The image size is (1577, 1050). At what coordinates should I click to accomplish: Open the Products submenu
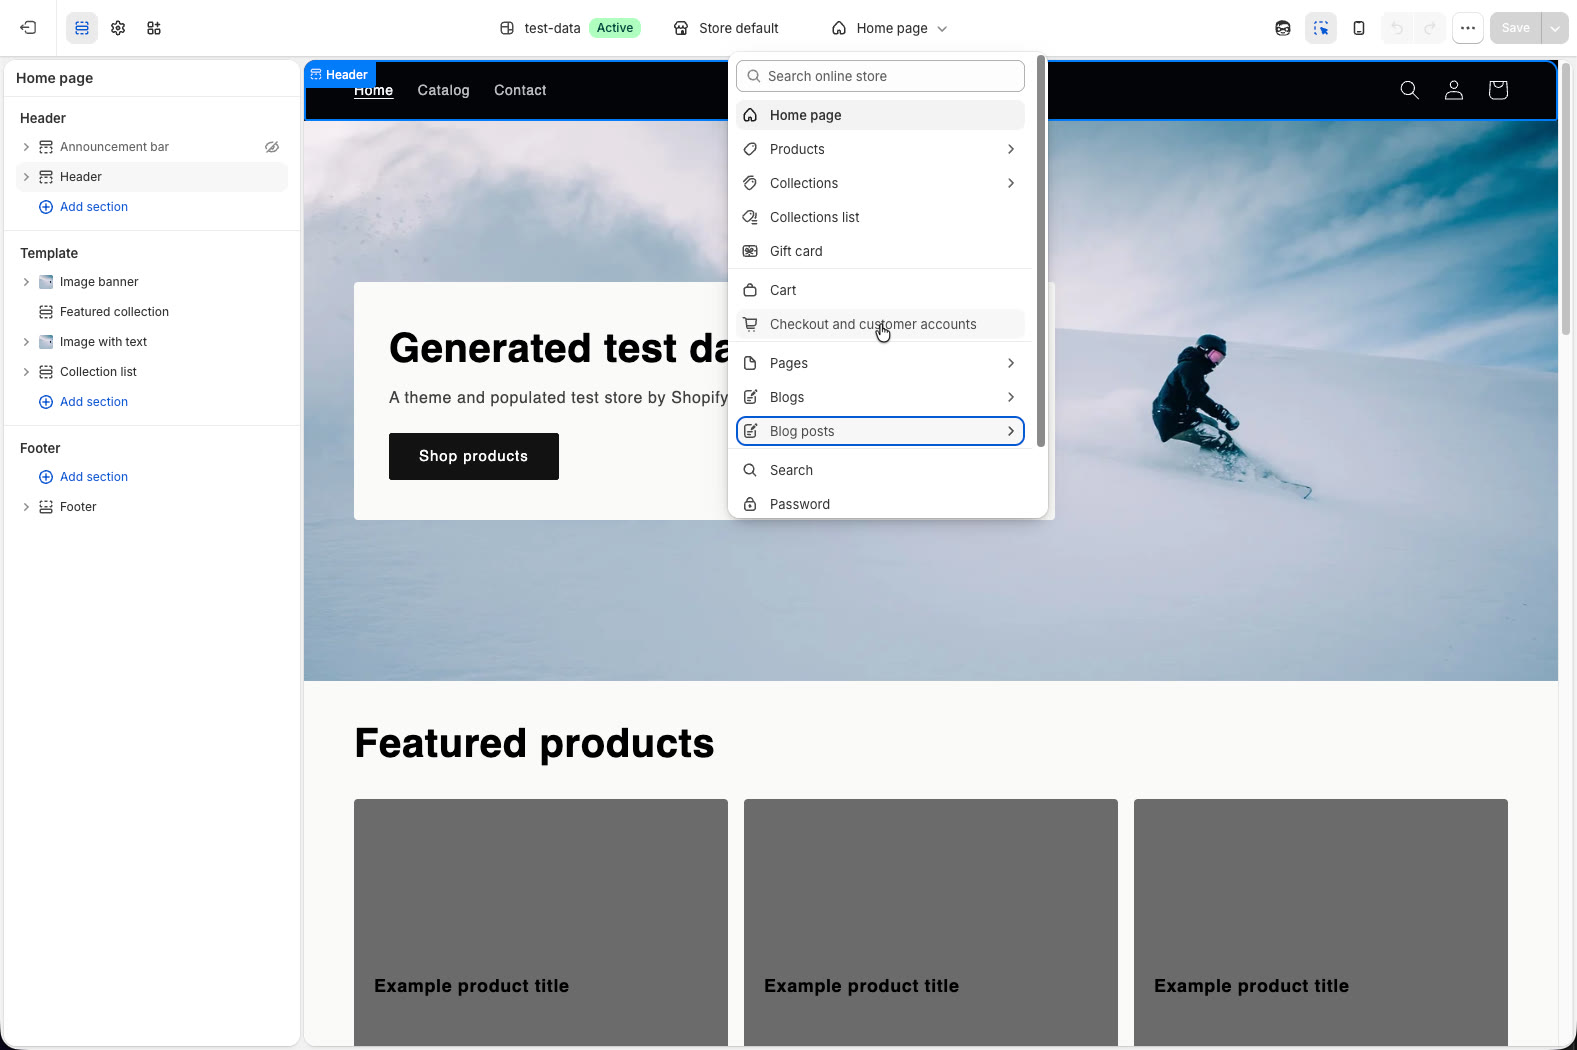click(880, 149)
